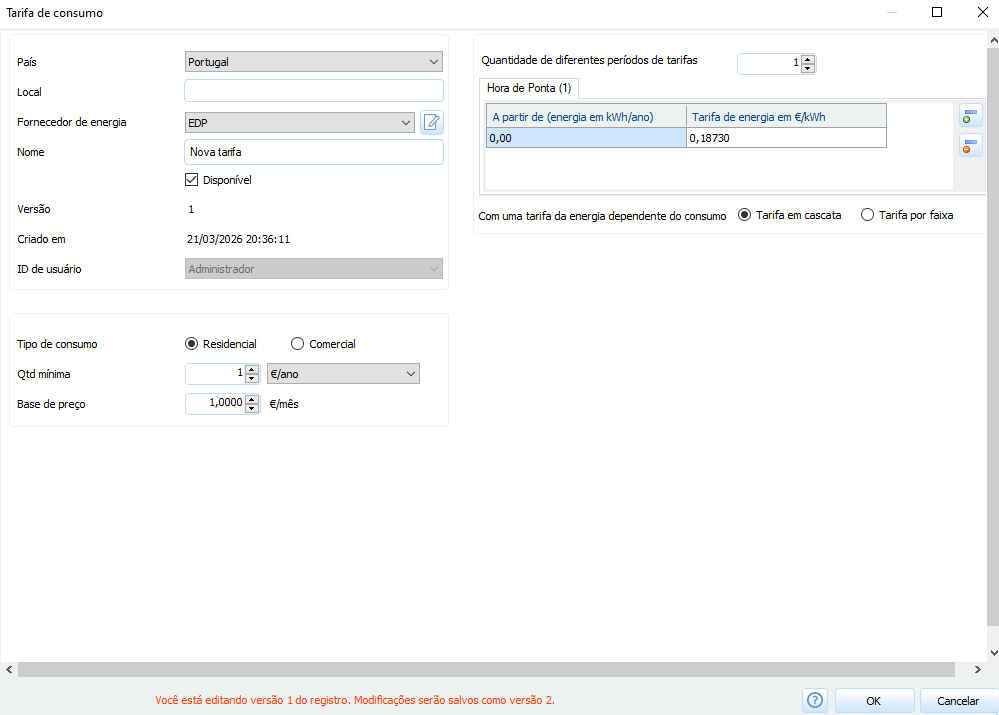999x715 pixels.
Task: Click the edit energy supplier icon
Action: click(x=431, y=123)
